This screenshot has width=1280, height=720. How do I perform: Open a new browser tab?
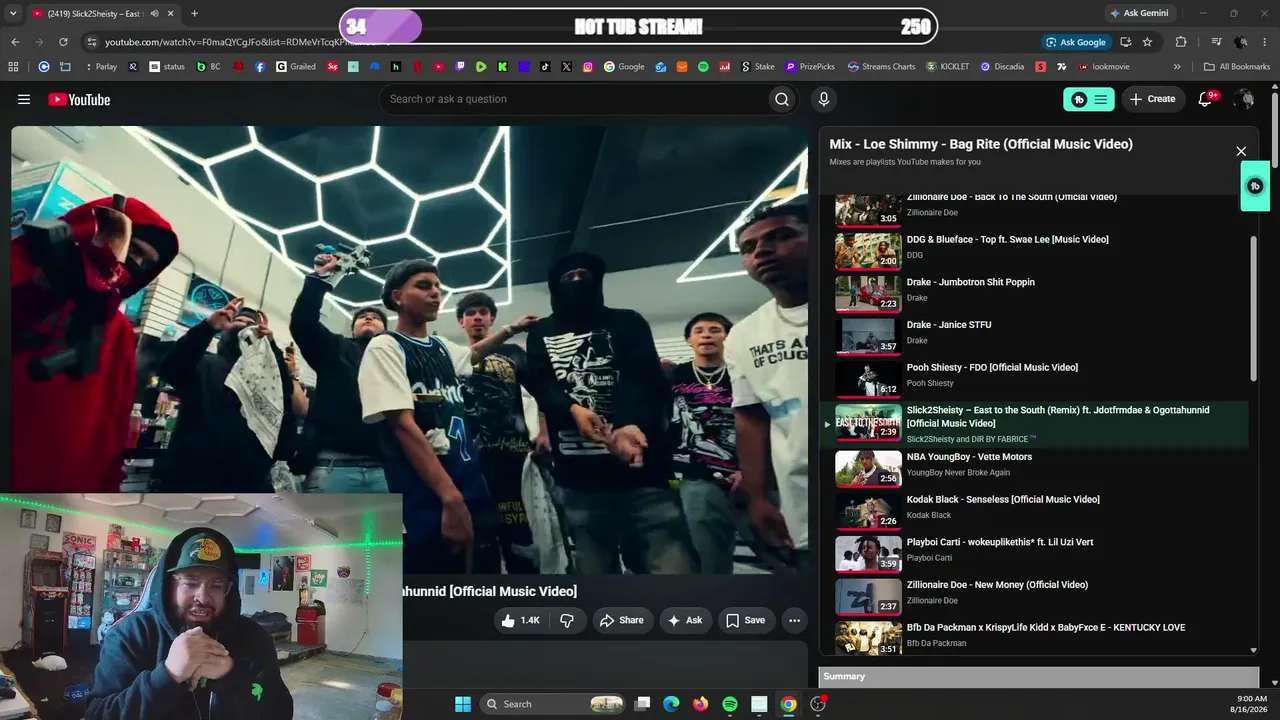tap(194, 13)
